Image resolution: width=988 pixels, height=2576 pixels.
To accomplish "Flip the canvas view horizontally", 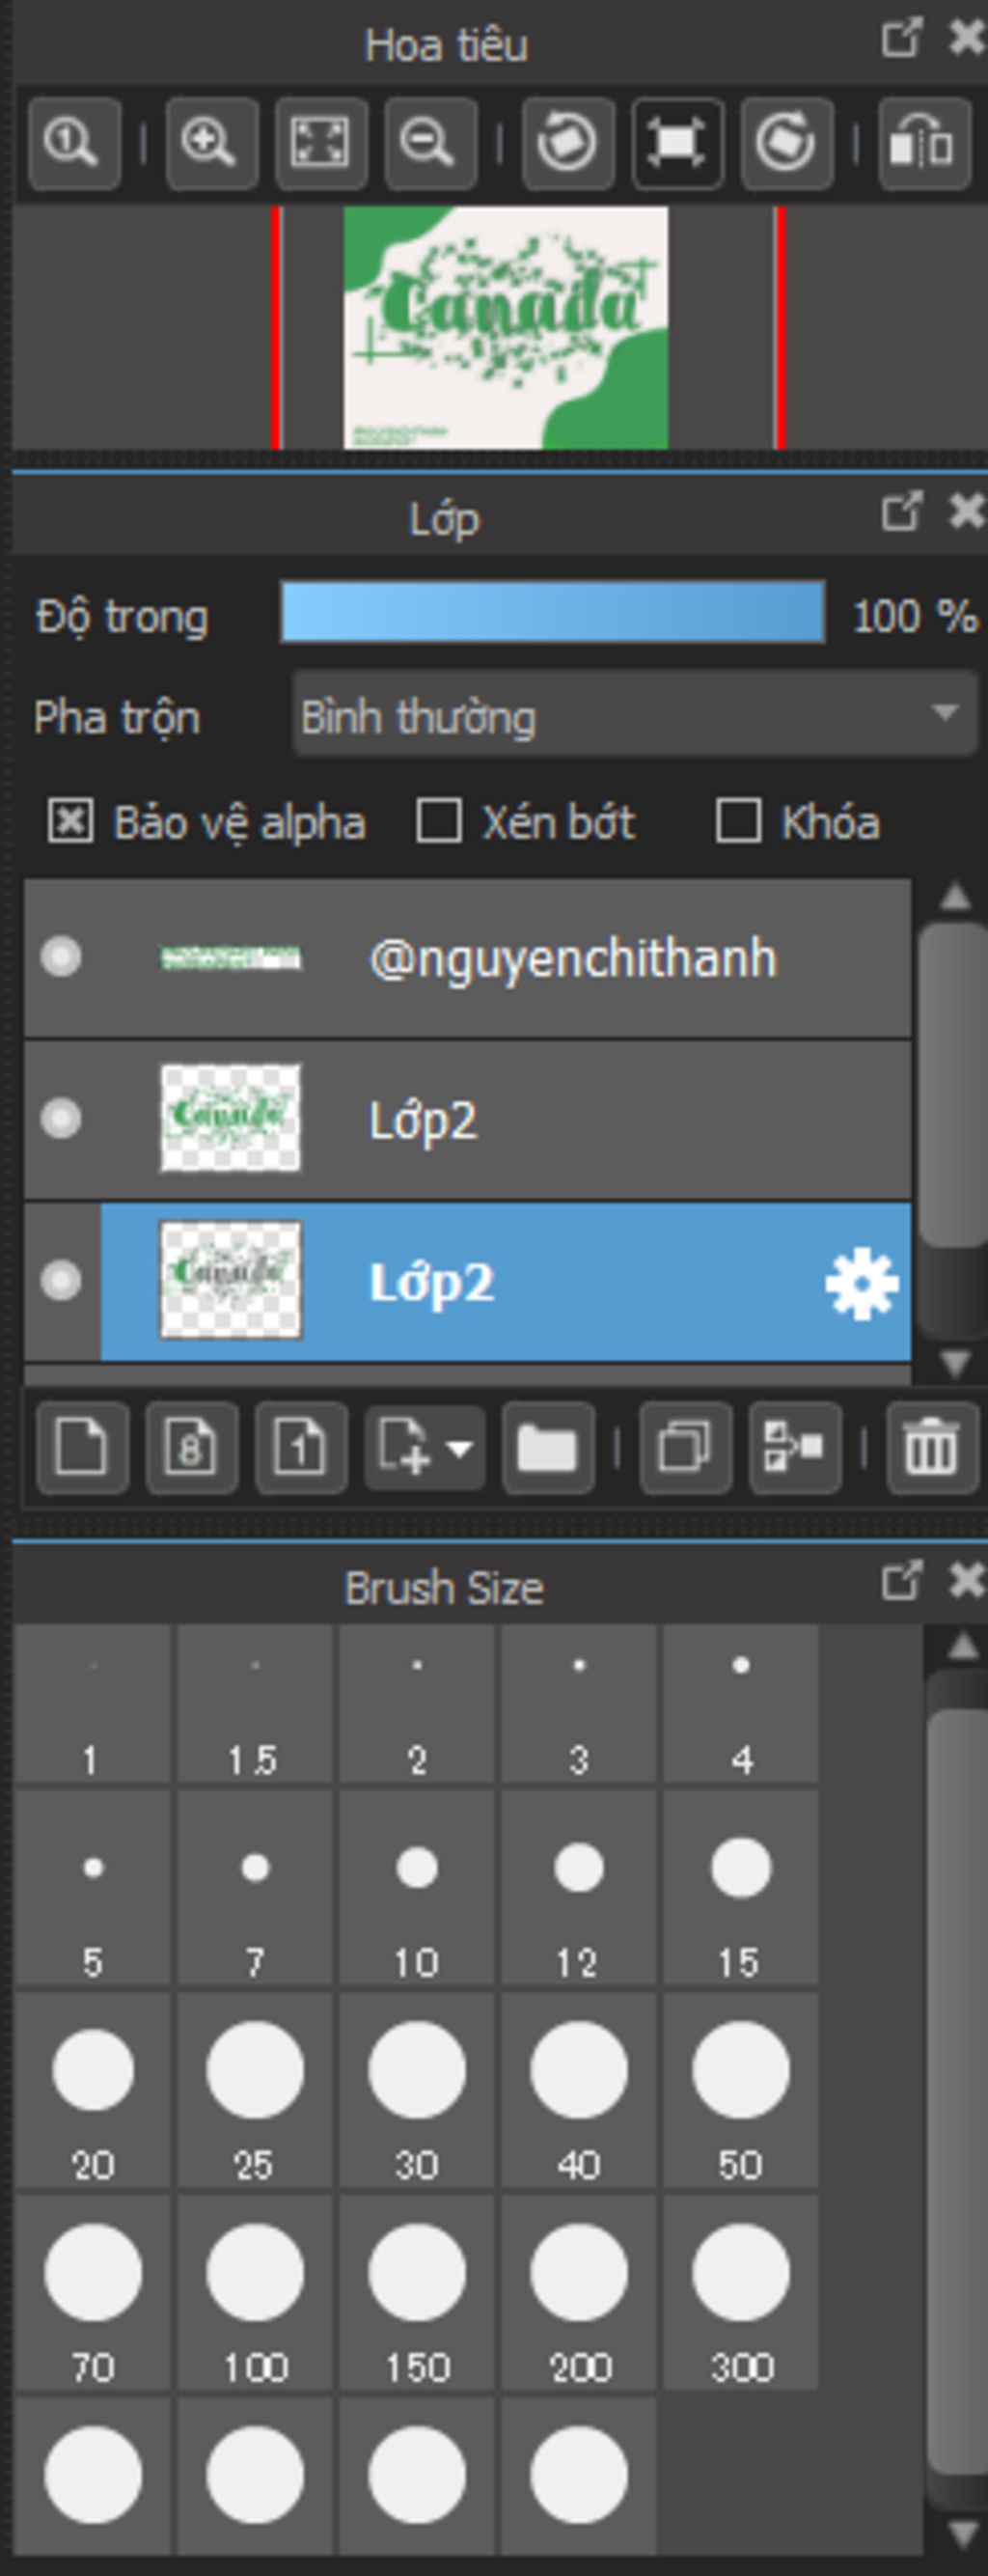I will 923,143.
